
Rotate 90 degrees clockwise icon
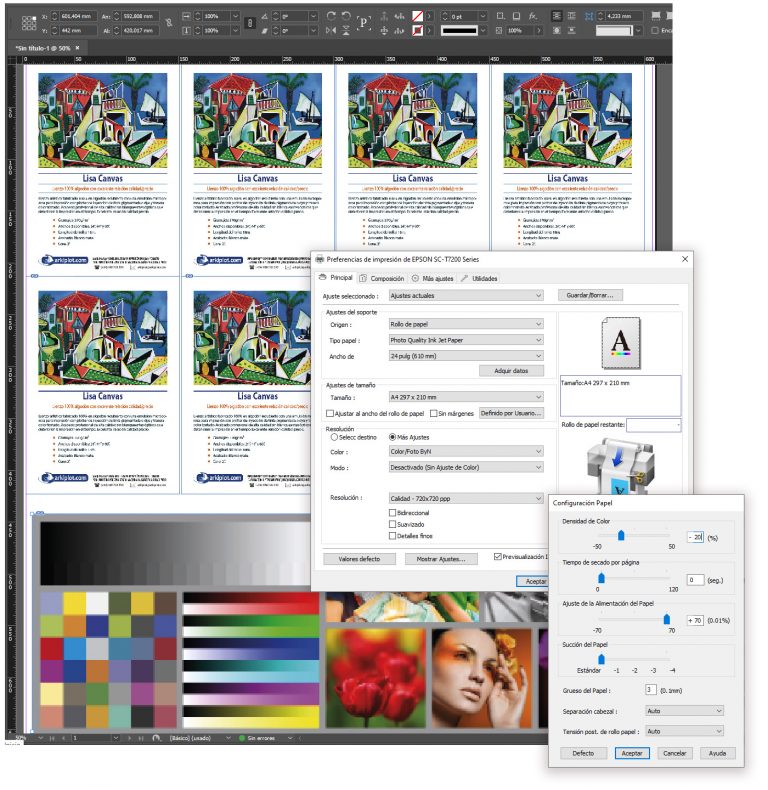coord(331,16)
